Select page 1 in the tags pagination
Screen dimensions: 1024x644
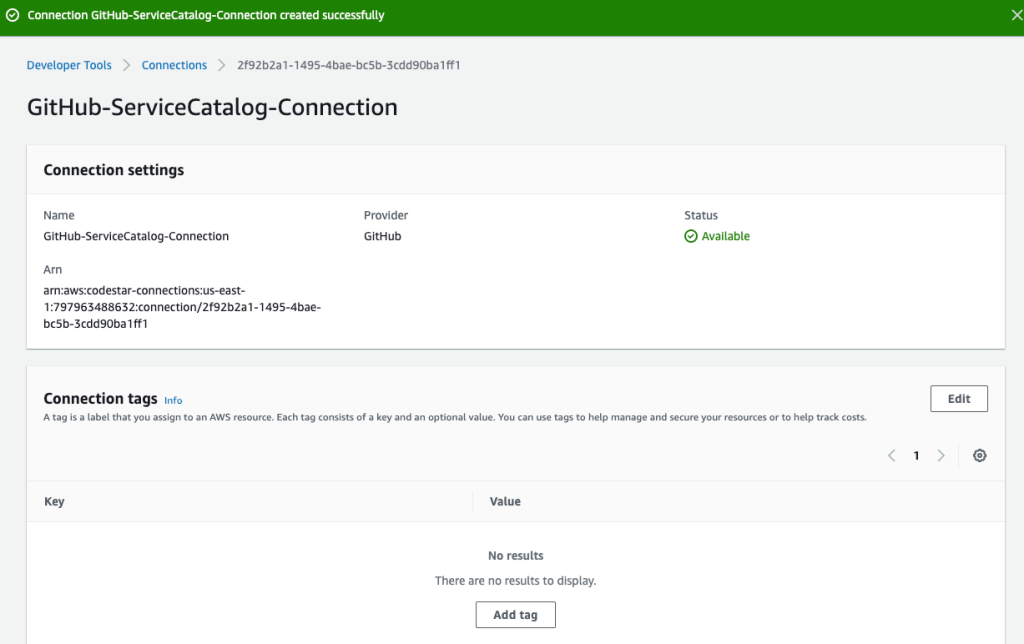pyautogui.click(x=916, y=455)
